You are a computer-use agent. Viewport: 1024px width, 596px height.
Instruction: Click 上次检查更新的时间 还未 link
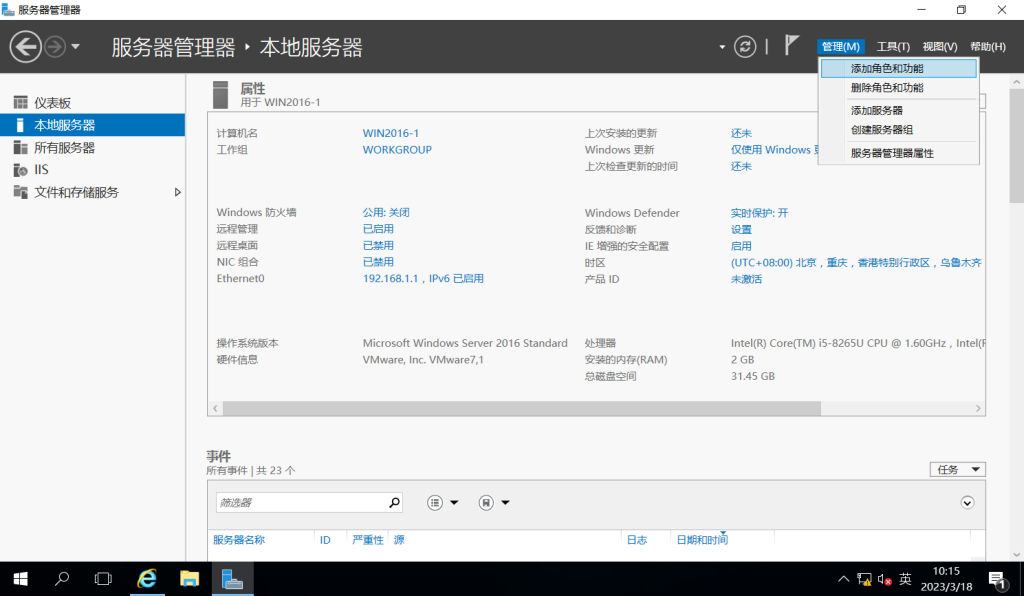tap(741, 166)
